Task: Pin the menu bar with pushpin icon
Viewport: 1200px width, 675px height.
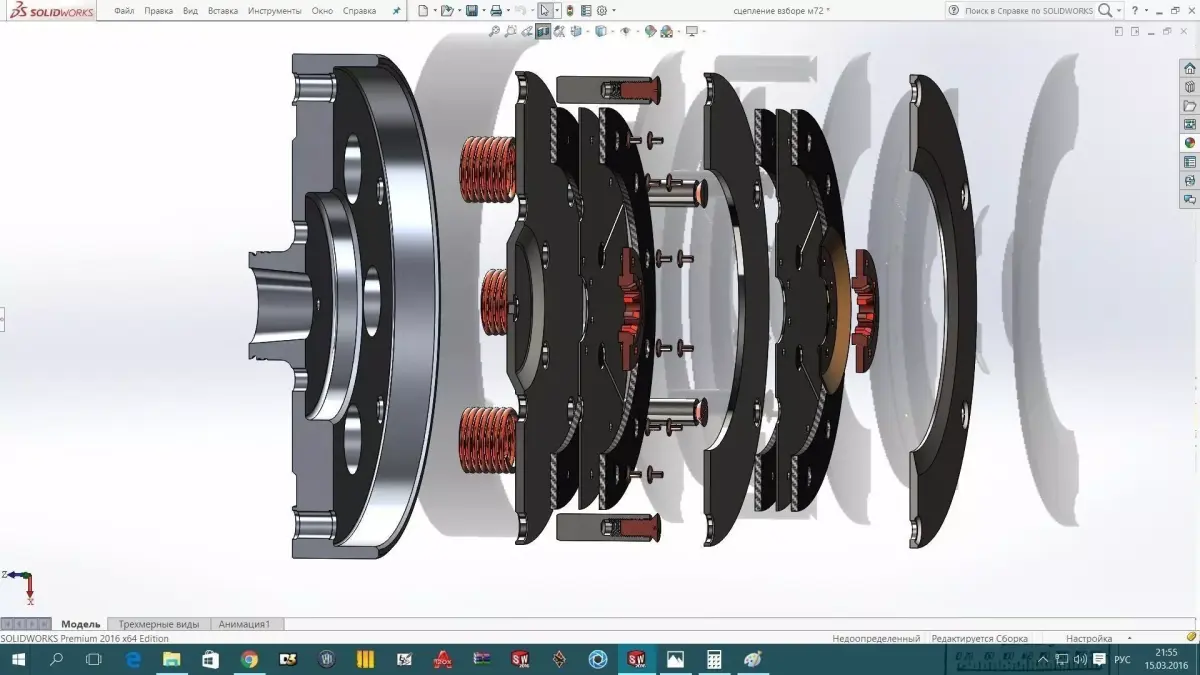Action: 396,11
